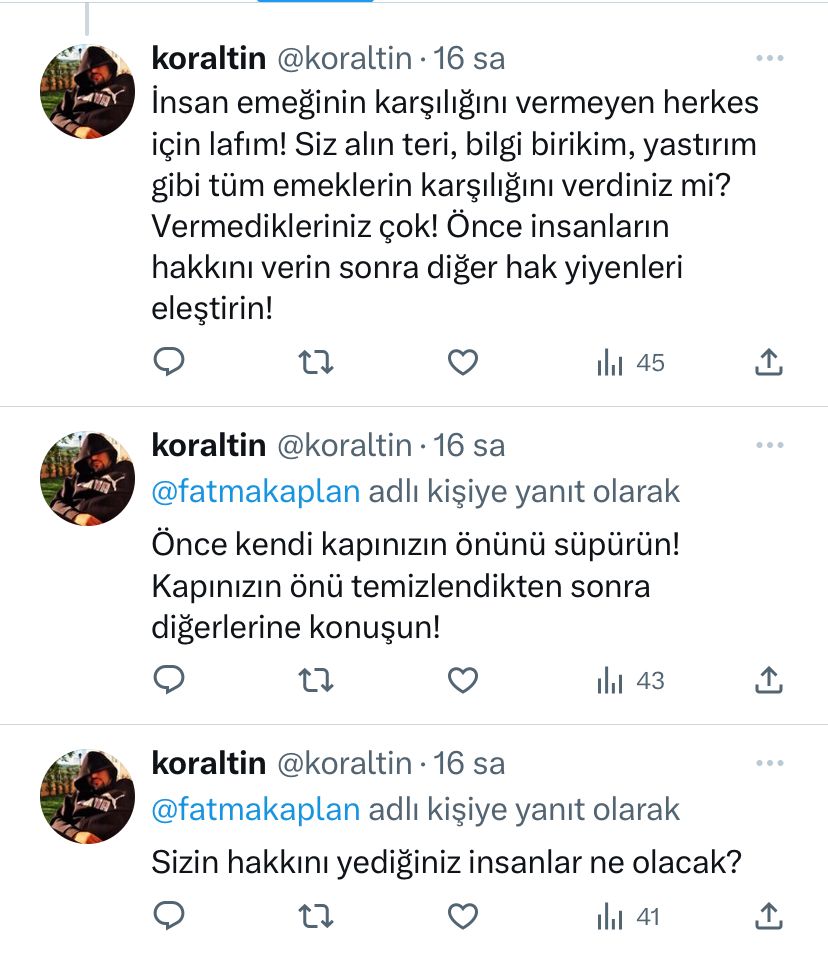This screenshot has height=957, width=828.
Task: Reply to the 'Sizin hakkını yediğiniz' tweet
Action: pos(168,916)
